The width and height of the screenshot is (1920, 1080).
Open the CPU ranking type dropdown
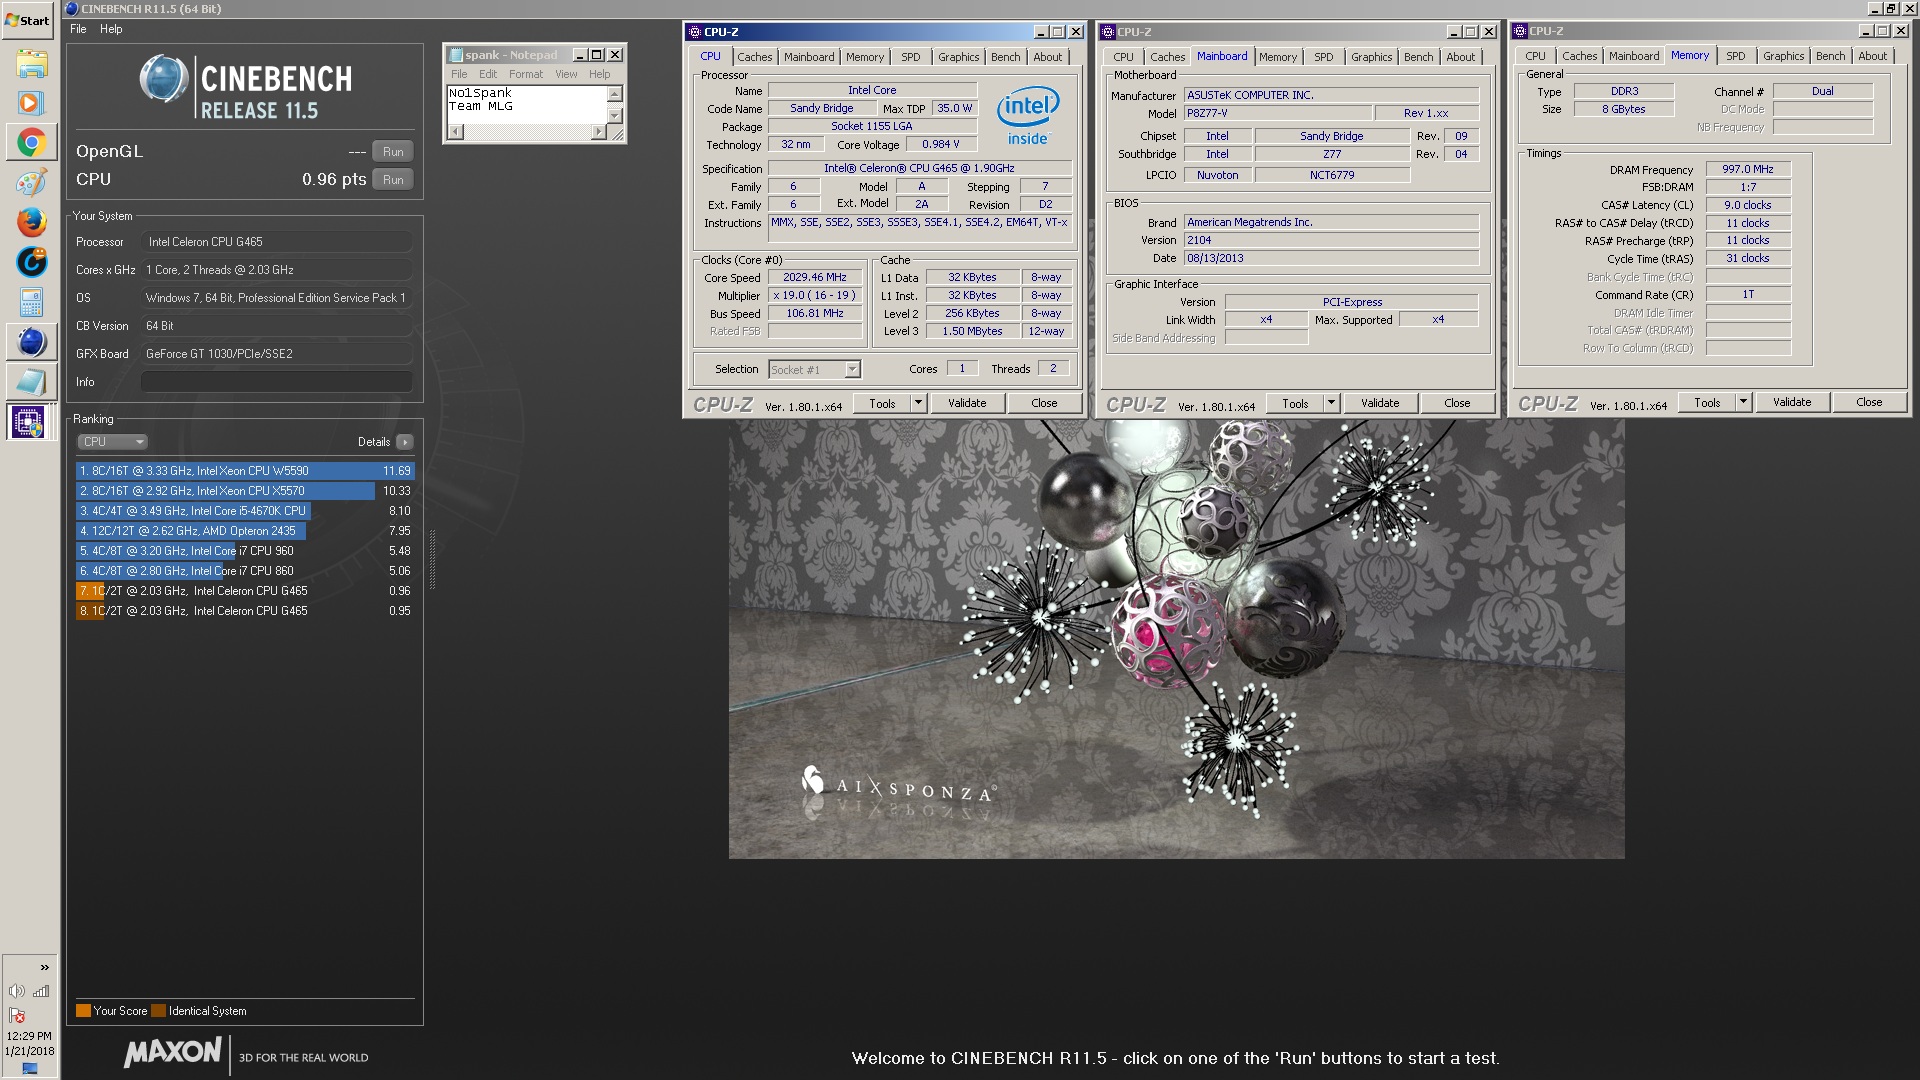point(112,442)
